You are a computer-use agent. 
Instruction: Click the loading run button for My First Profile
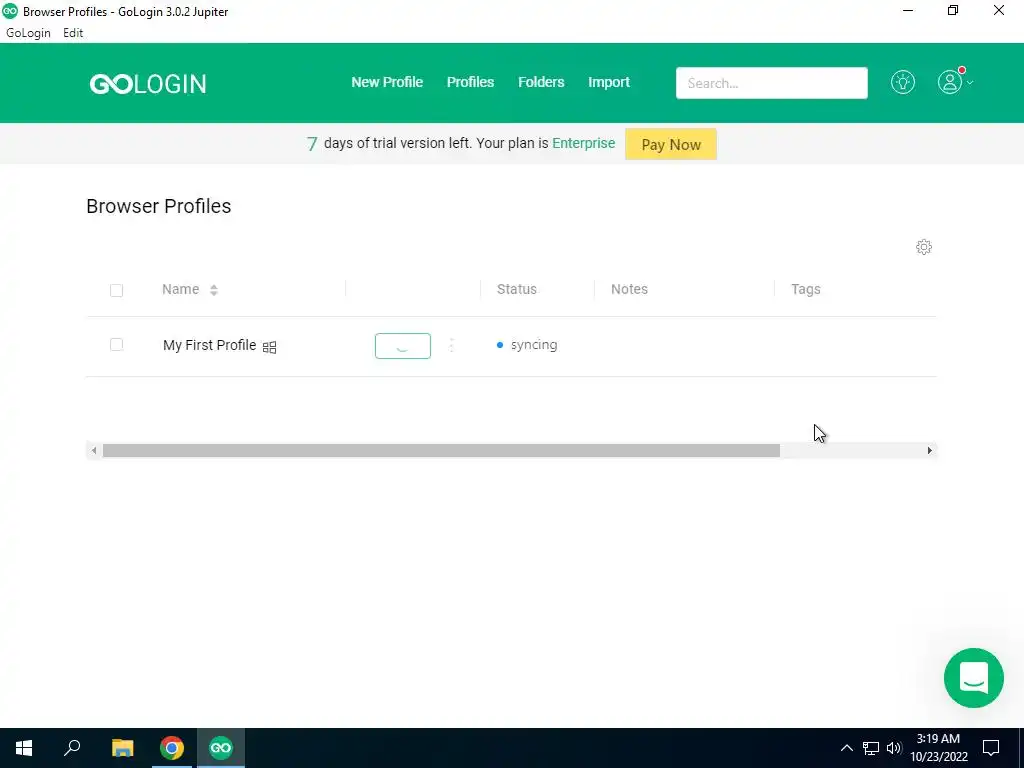(402, 345)
